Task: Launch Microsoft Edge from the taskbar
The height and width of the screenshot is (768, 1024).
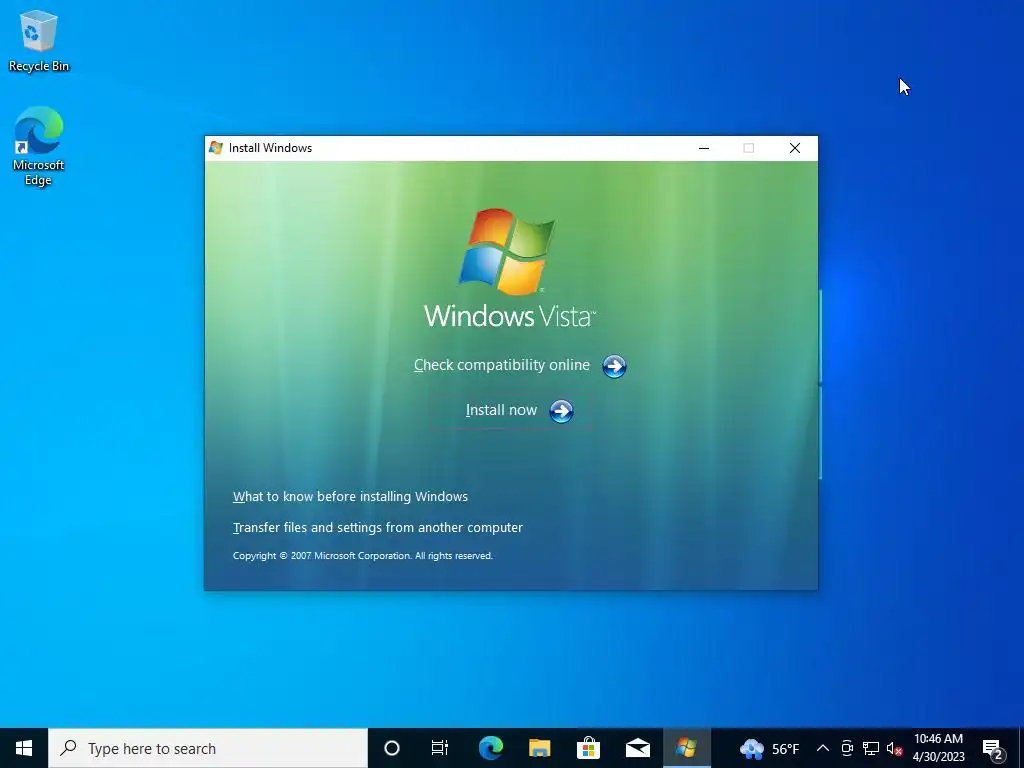Action: (490, 748)
